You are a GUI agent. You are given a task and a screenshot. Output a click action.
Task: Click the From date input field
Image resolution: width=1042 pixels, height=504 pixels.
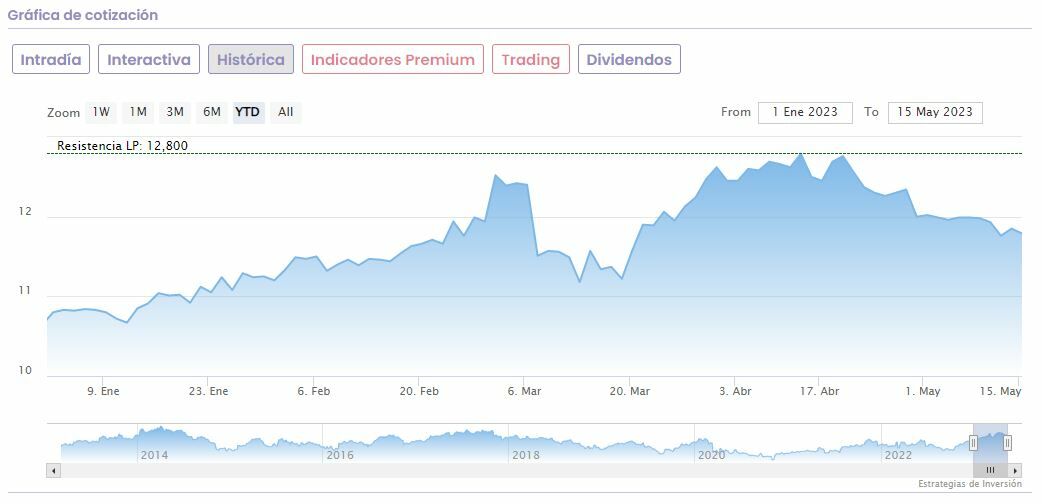click(x=805, y=112)
